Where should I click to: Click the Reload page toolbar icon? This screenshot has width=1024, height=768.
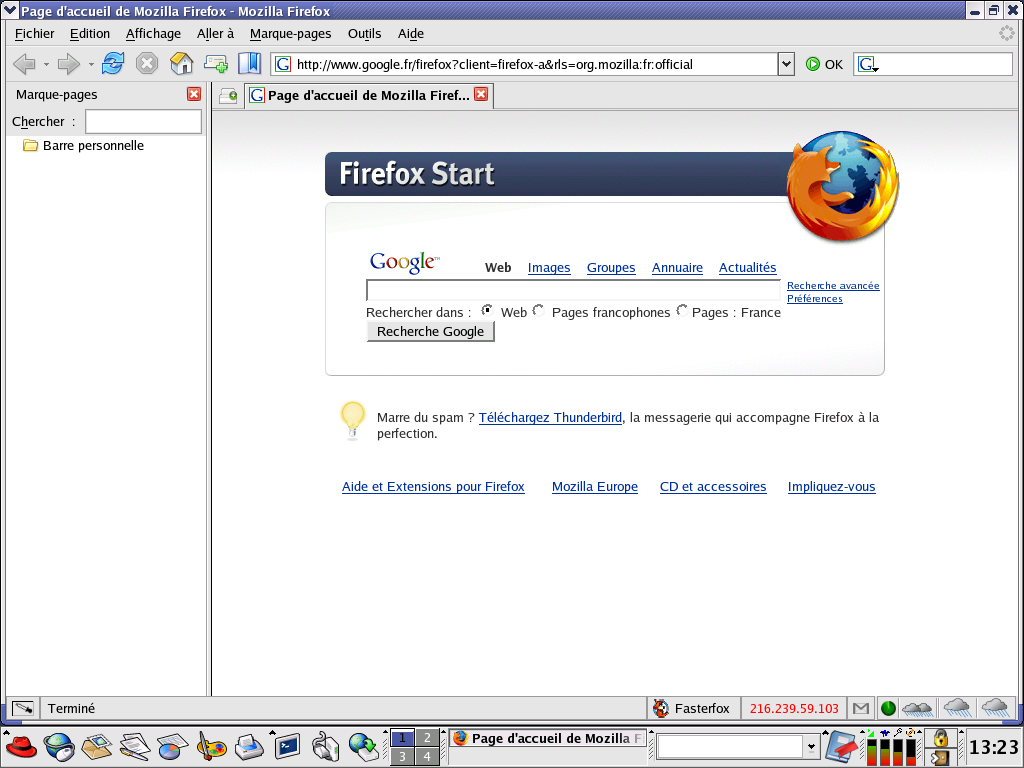[x=112, y=64]
